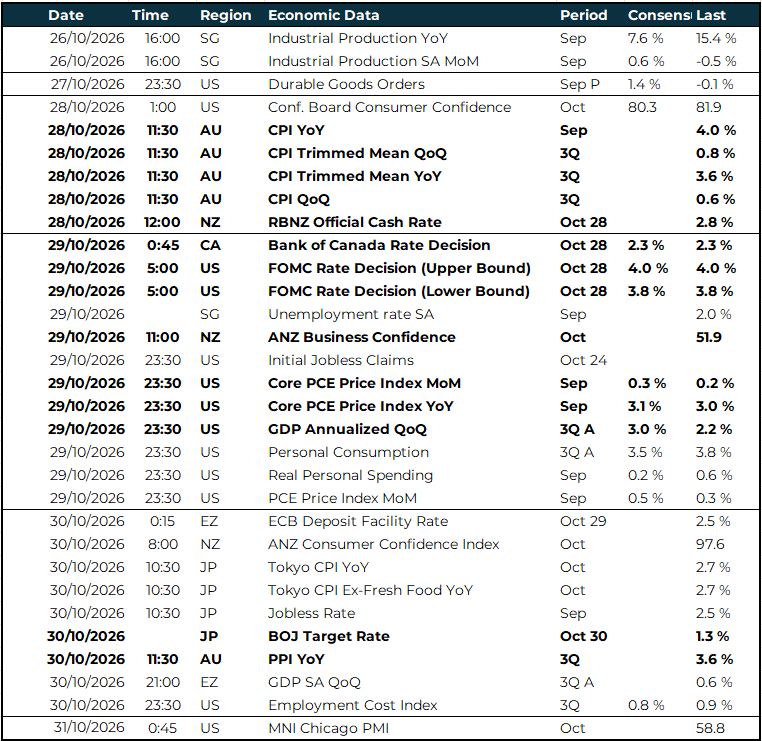Click the 58.8 last value
The width and height of the screenshot is (762, 741).
coord(710,728)
